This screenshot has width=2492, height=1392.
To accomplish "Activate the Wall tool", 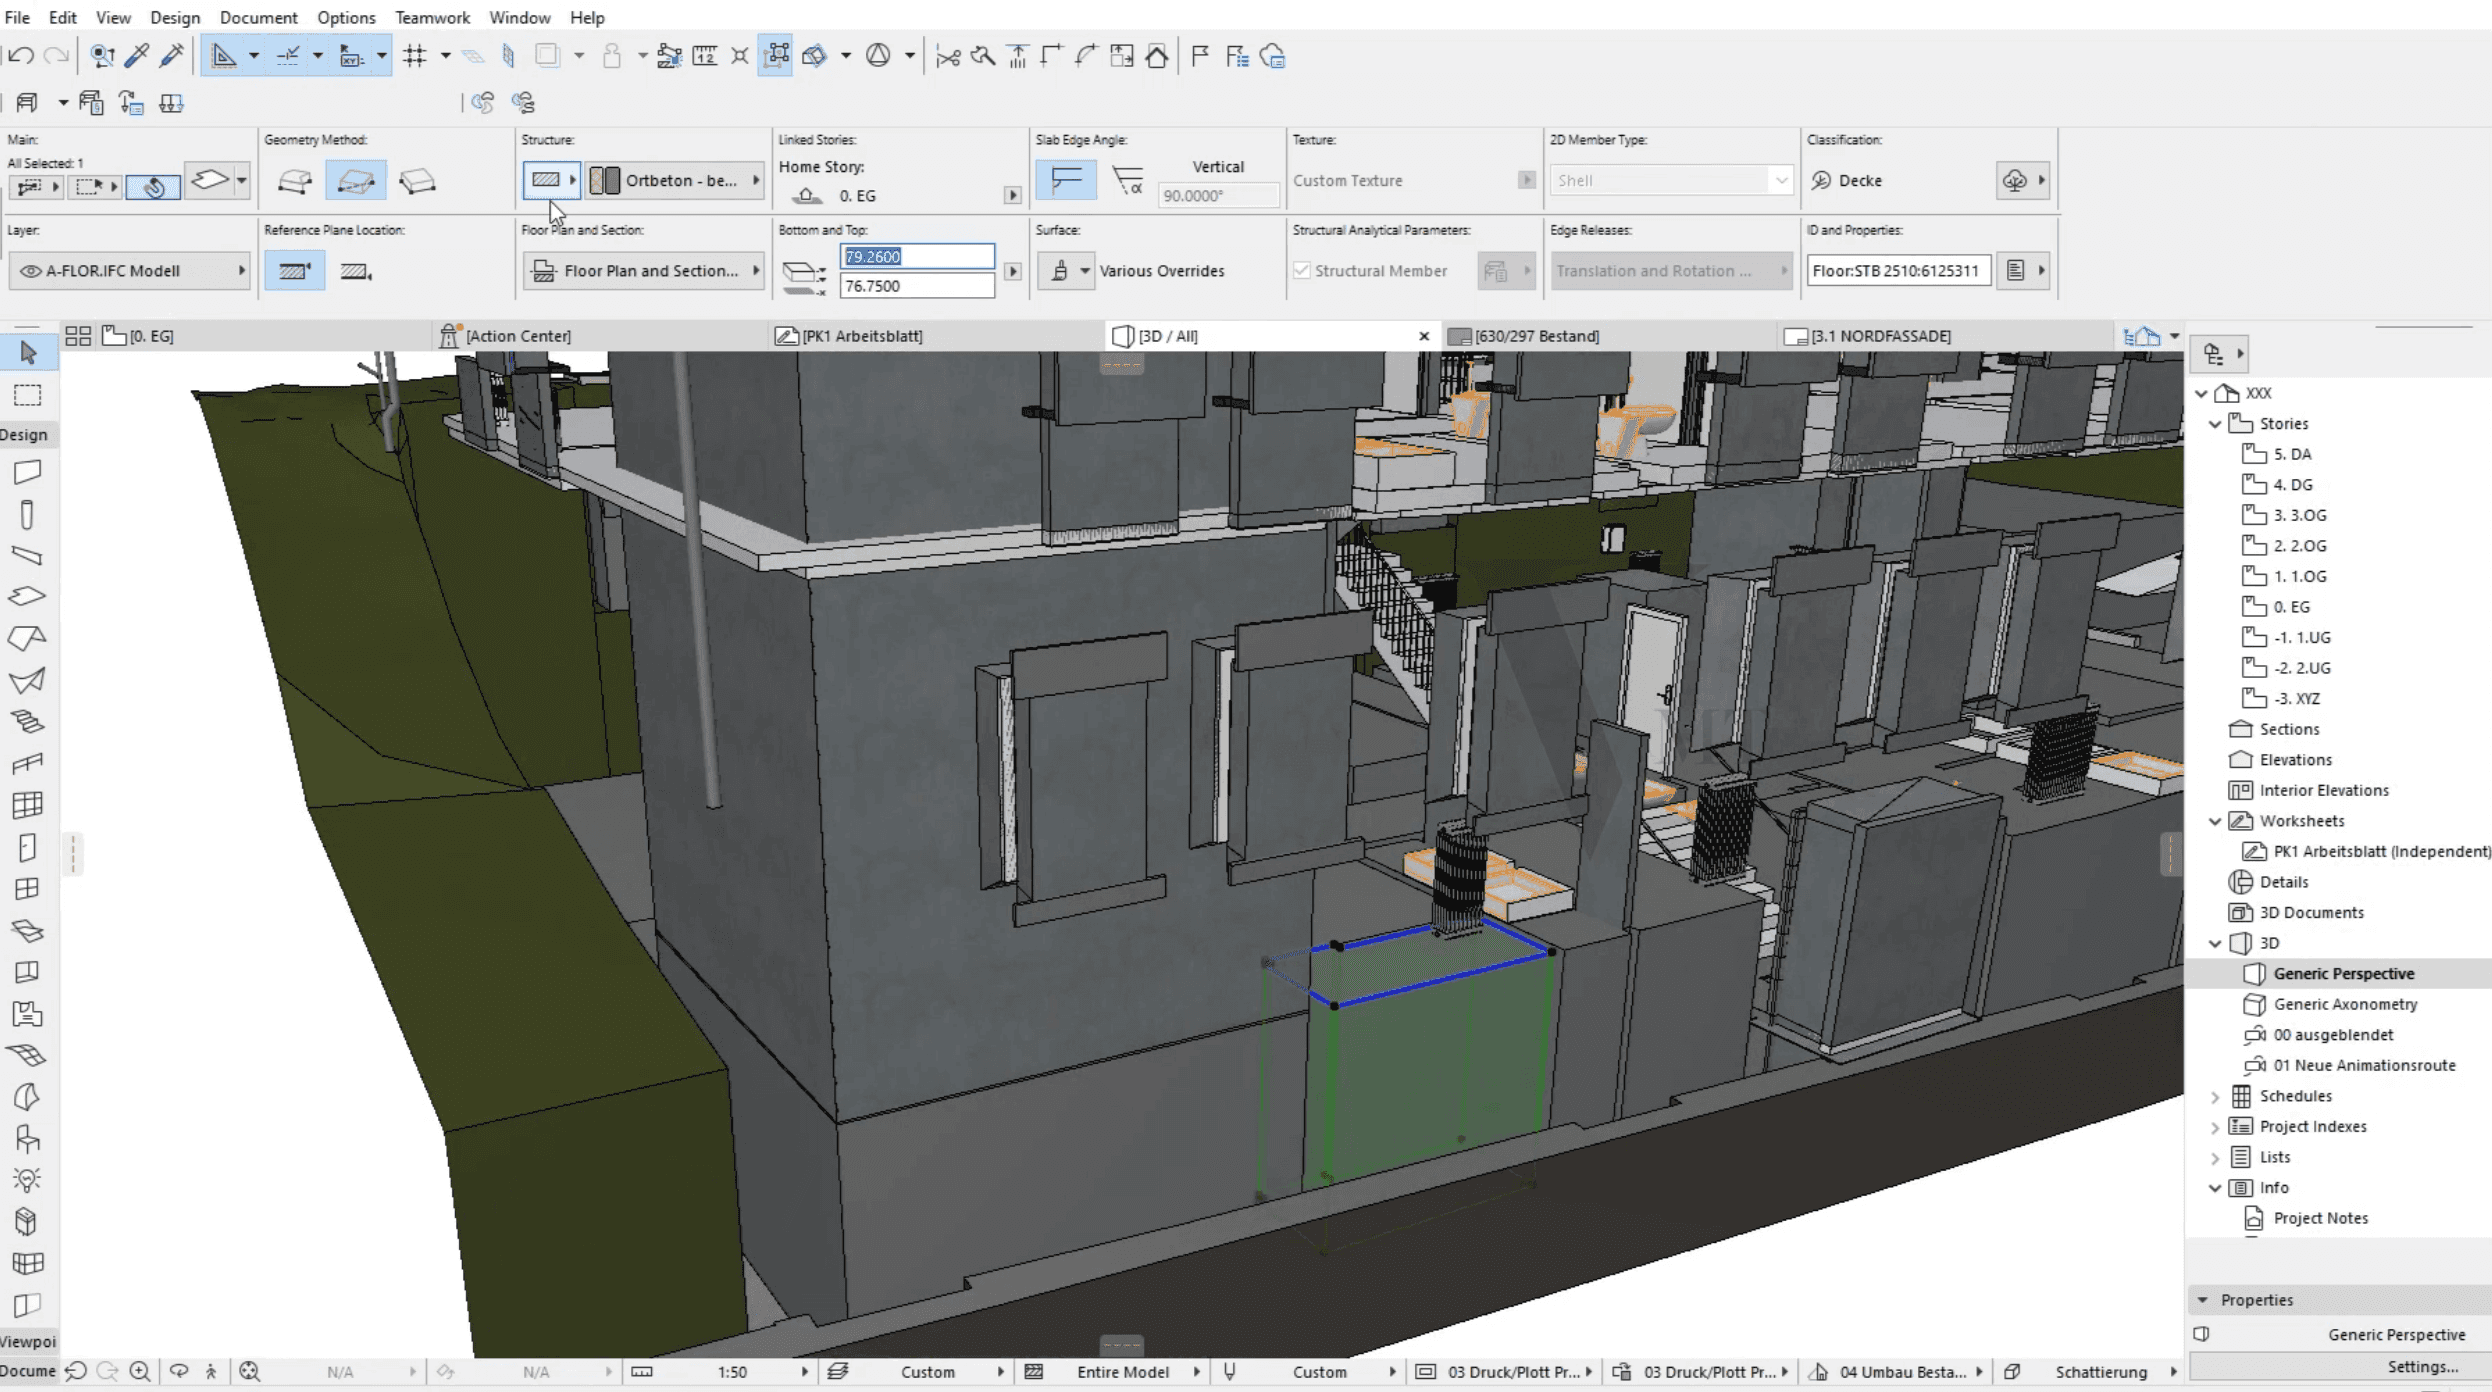I will tap(28, 472).
